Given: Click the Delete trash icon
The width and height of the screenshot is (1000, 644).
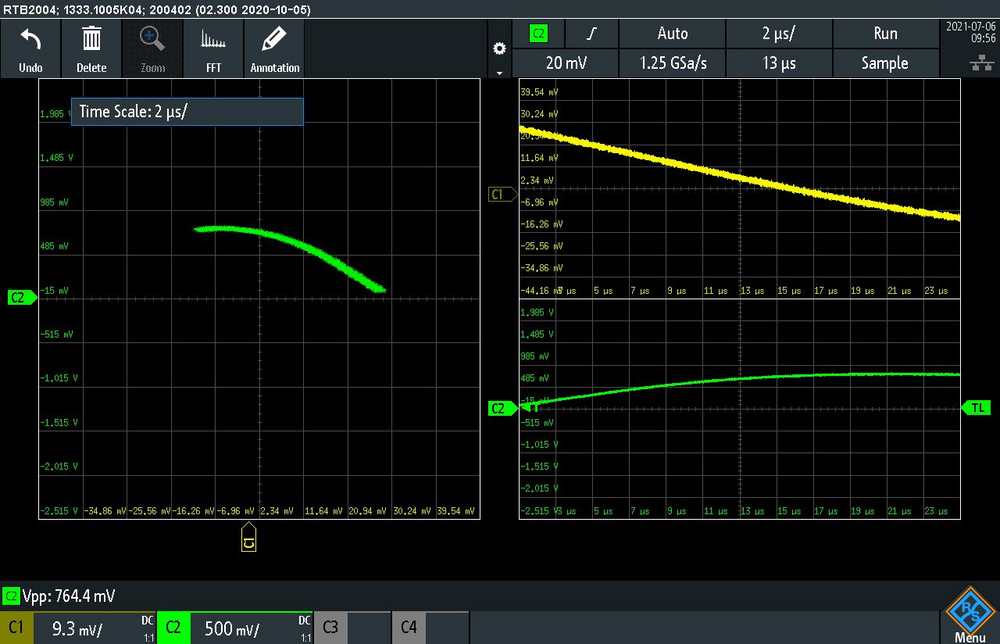Looking at the screenshot, I should (91, 49).
